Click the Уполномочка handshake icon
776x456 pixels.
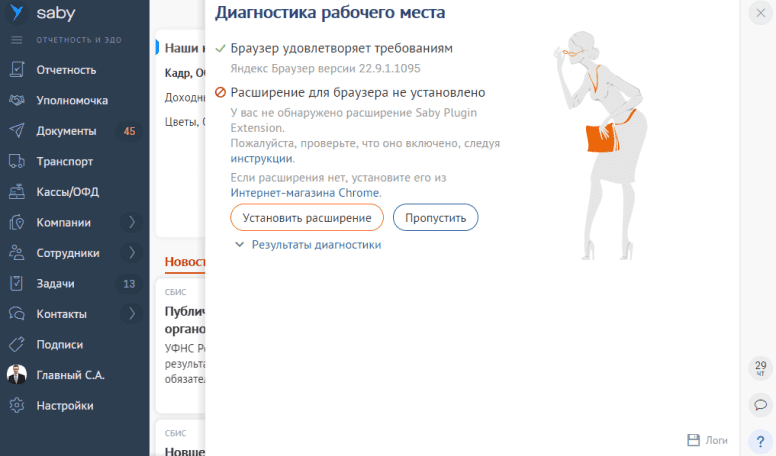17,101
